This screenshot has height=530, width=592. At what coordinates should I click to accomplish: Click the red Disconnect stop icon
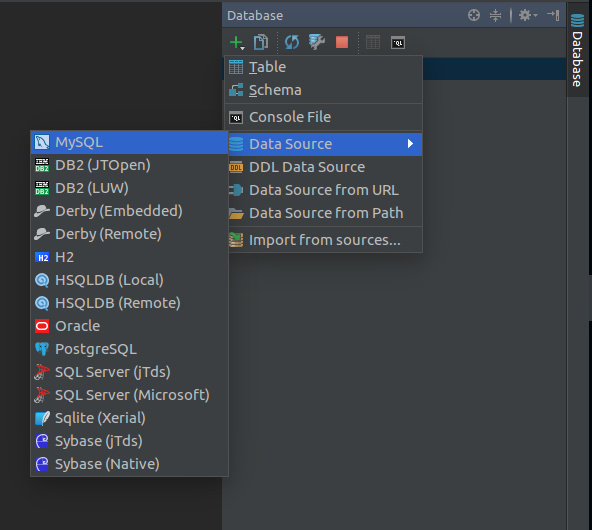point(342,42)
